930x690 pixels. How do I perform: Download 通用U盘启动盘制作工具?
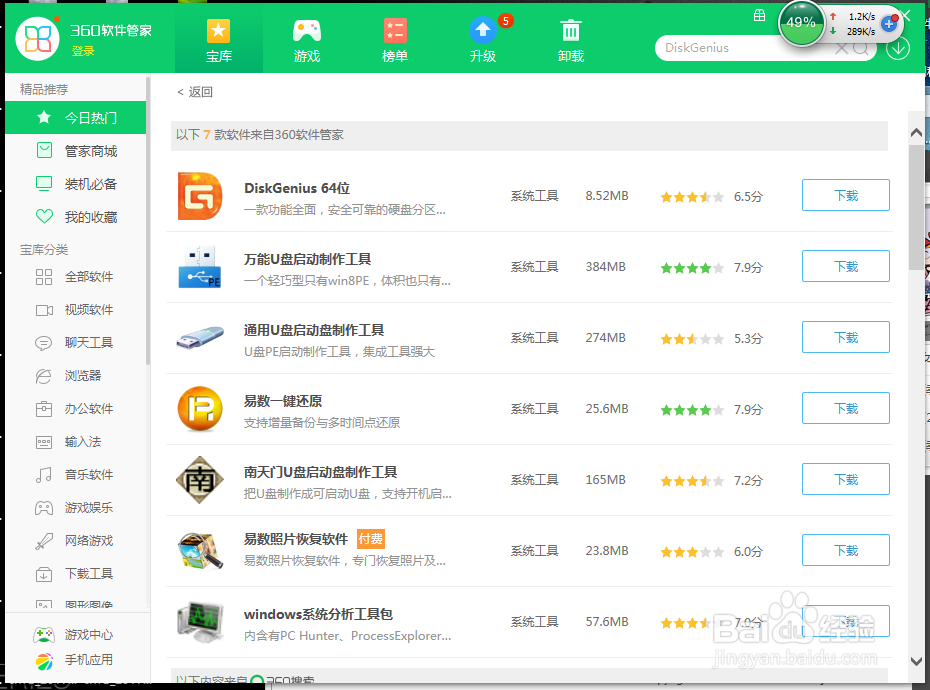click(846, 337)
